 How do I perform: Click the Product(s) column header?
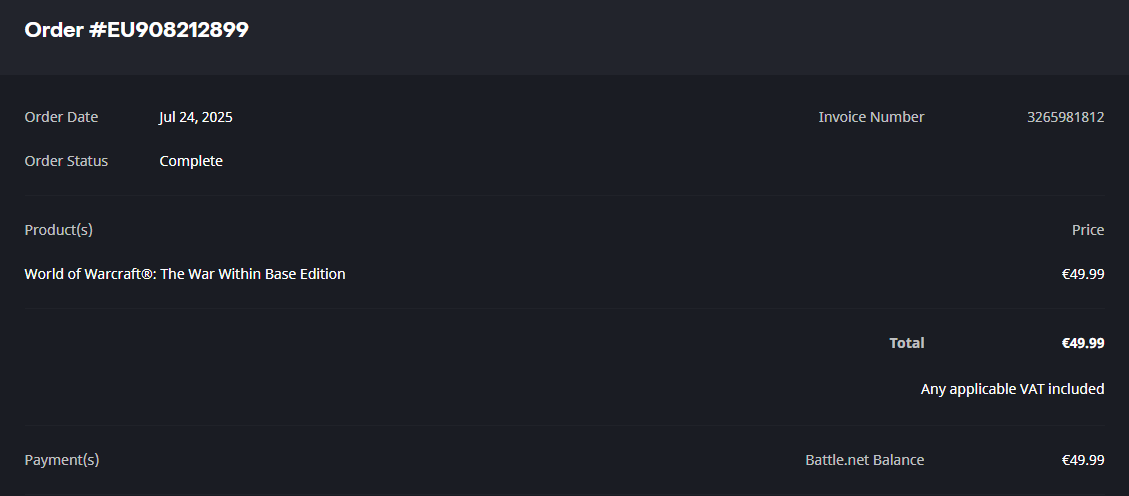[x=58, y=230]
